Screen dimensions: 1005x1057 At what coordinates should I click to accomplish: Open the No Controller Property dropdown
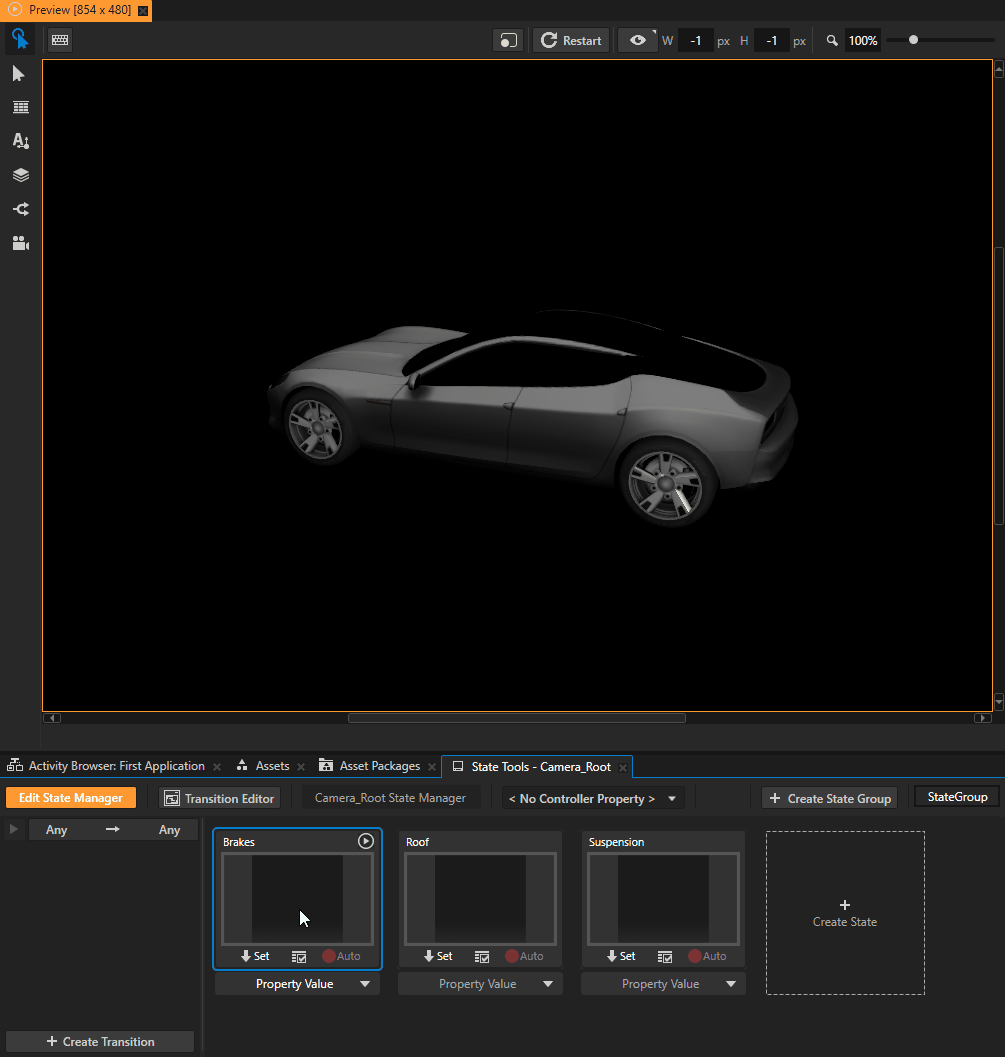pyautogui.click(x=593, y=797)
